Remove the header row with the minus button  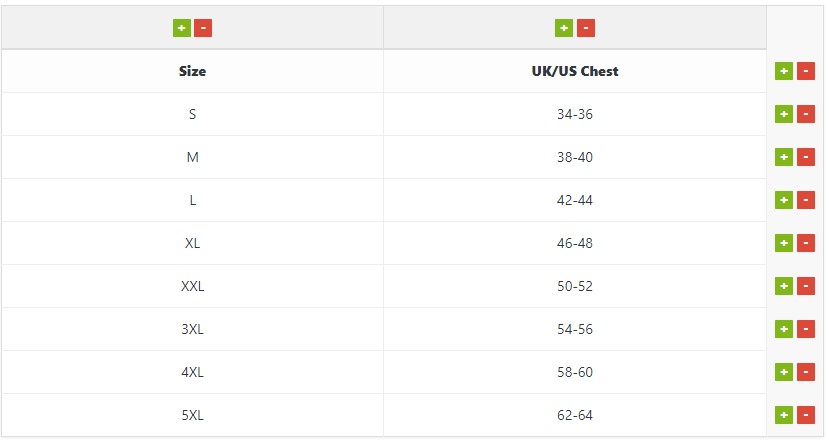click(x=806, y=71)
